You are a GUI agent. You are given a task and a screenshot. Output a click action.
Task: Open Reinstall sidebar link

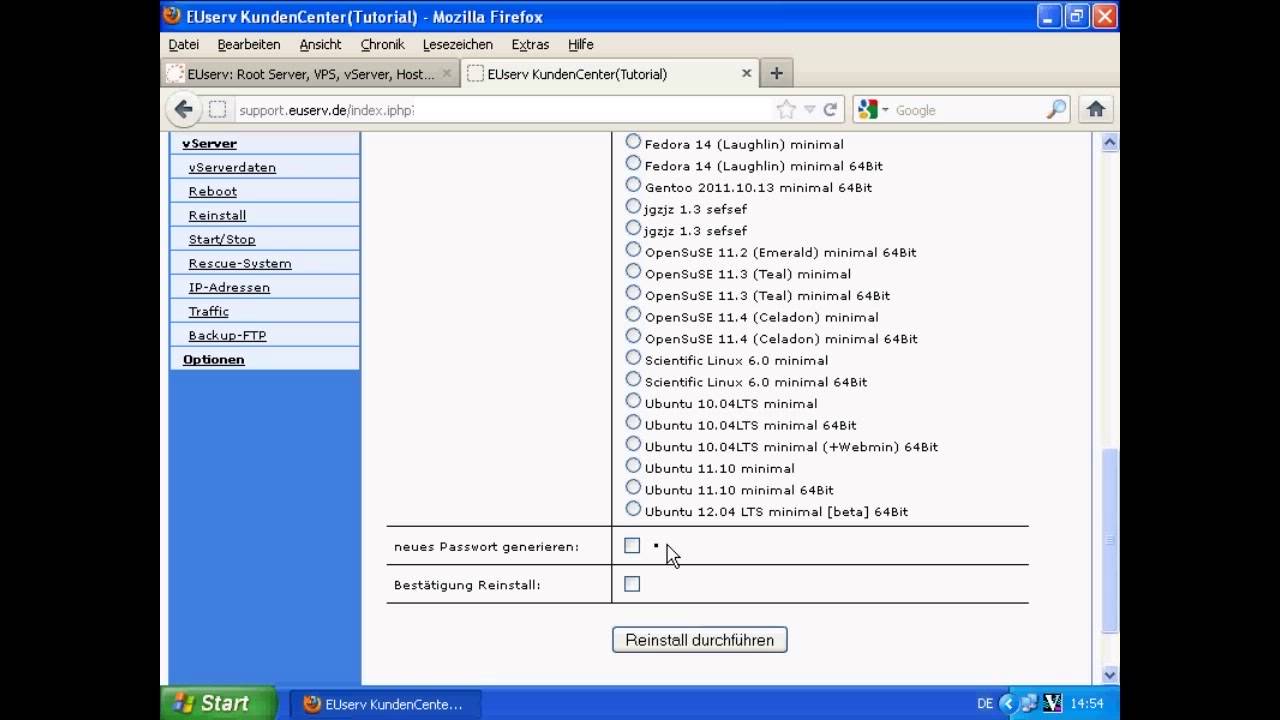point(217,215)
